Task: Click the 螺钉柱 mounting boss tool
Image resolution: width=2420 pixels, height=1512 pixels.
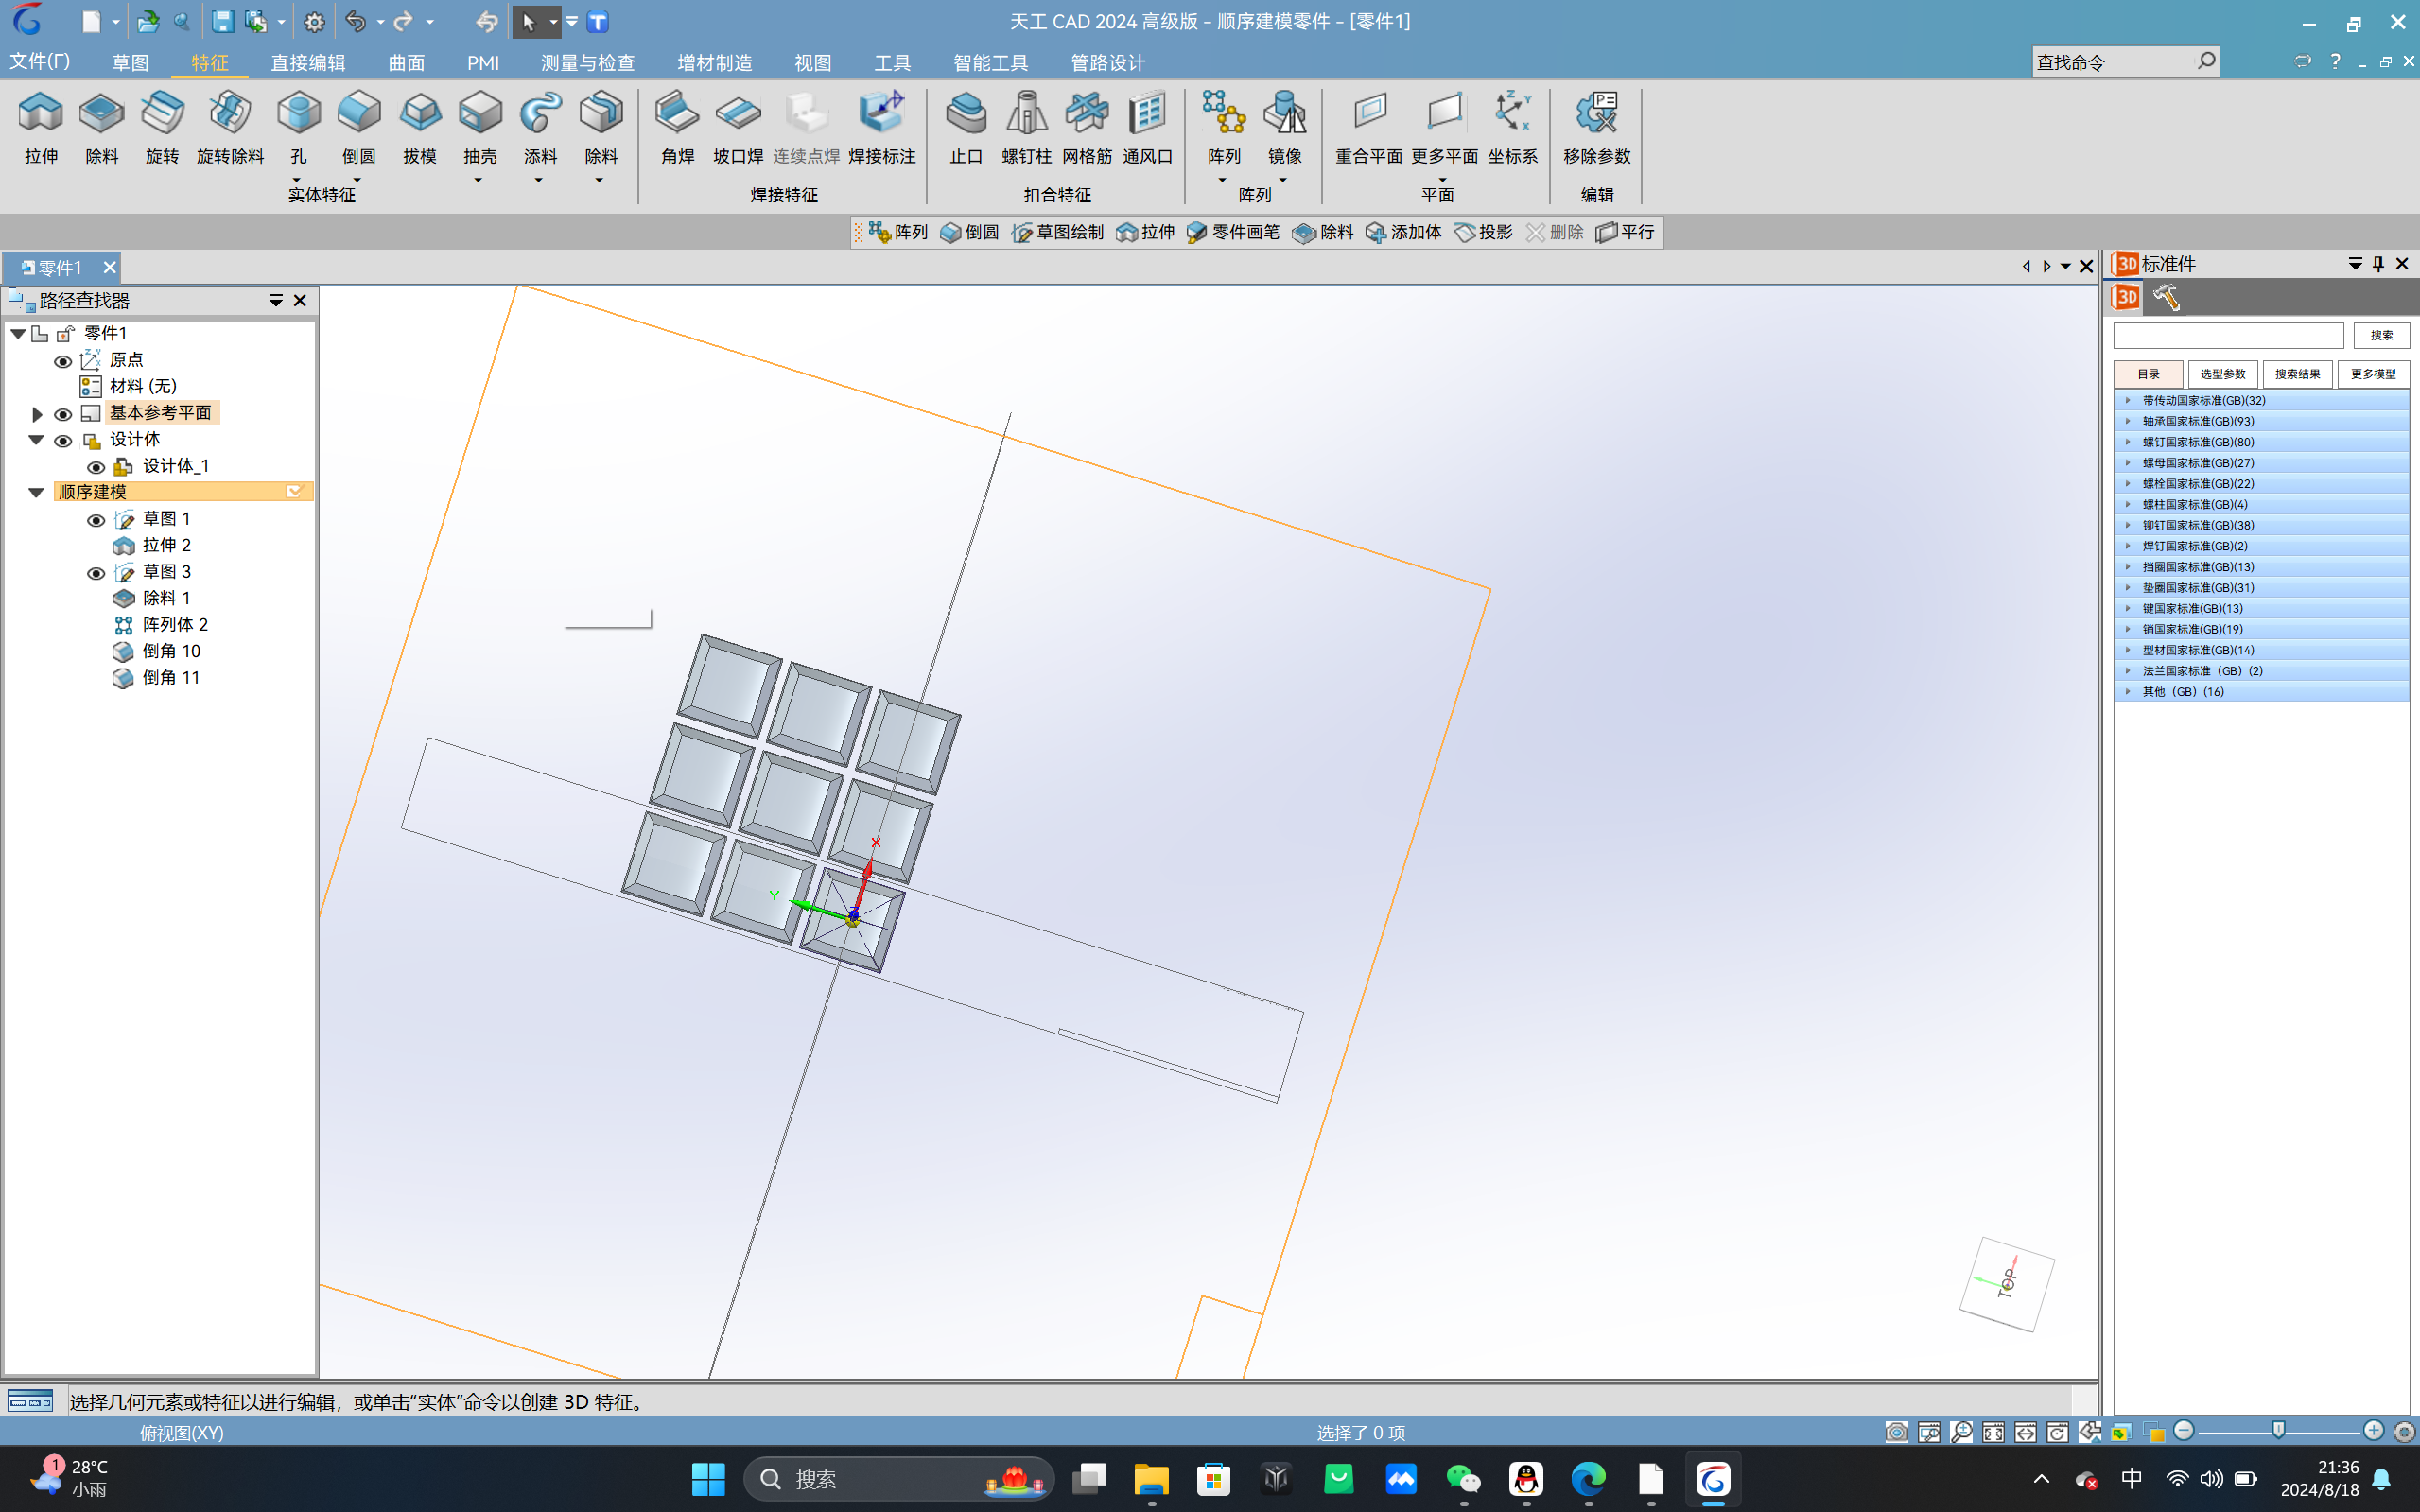Action: [x=1026, y=127]
